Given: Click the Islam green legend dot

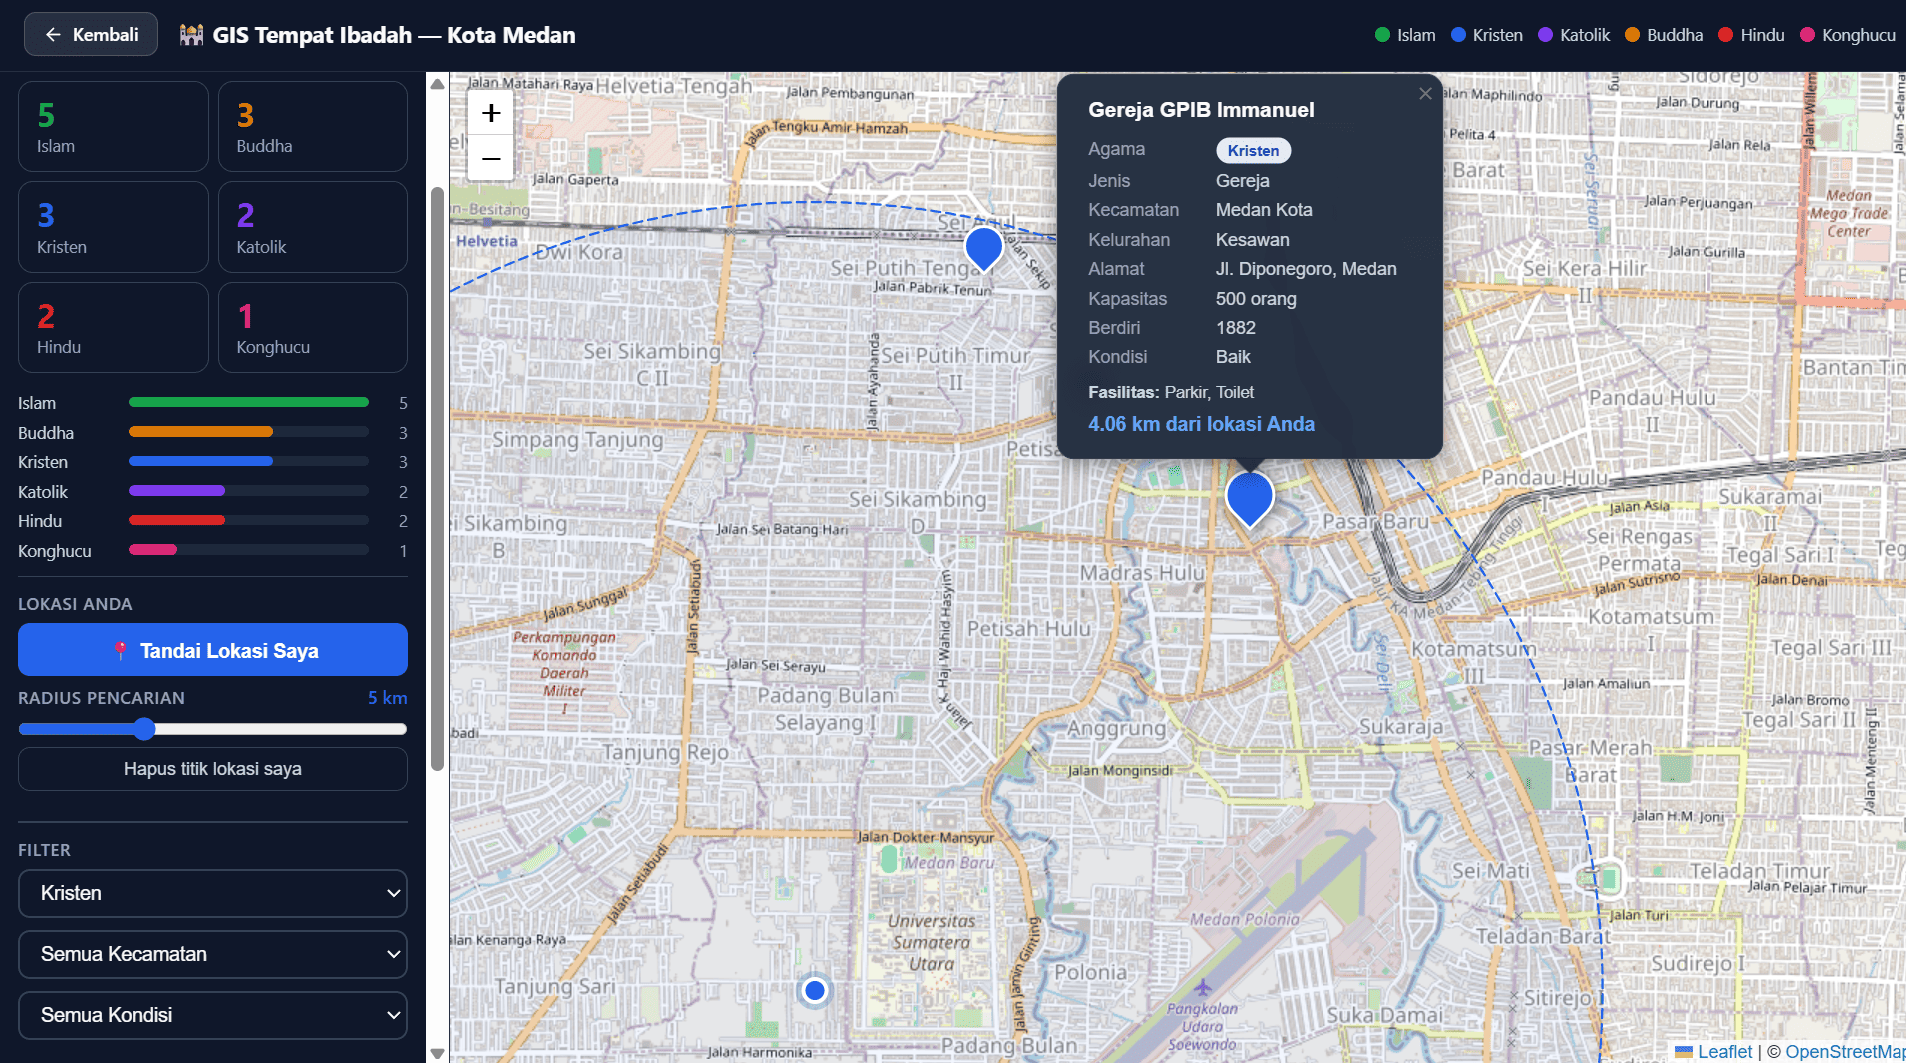Looking at the screenshot, I should point(1382,35).
